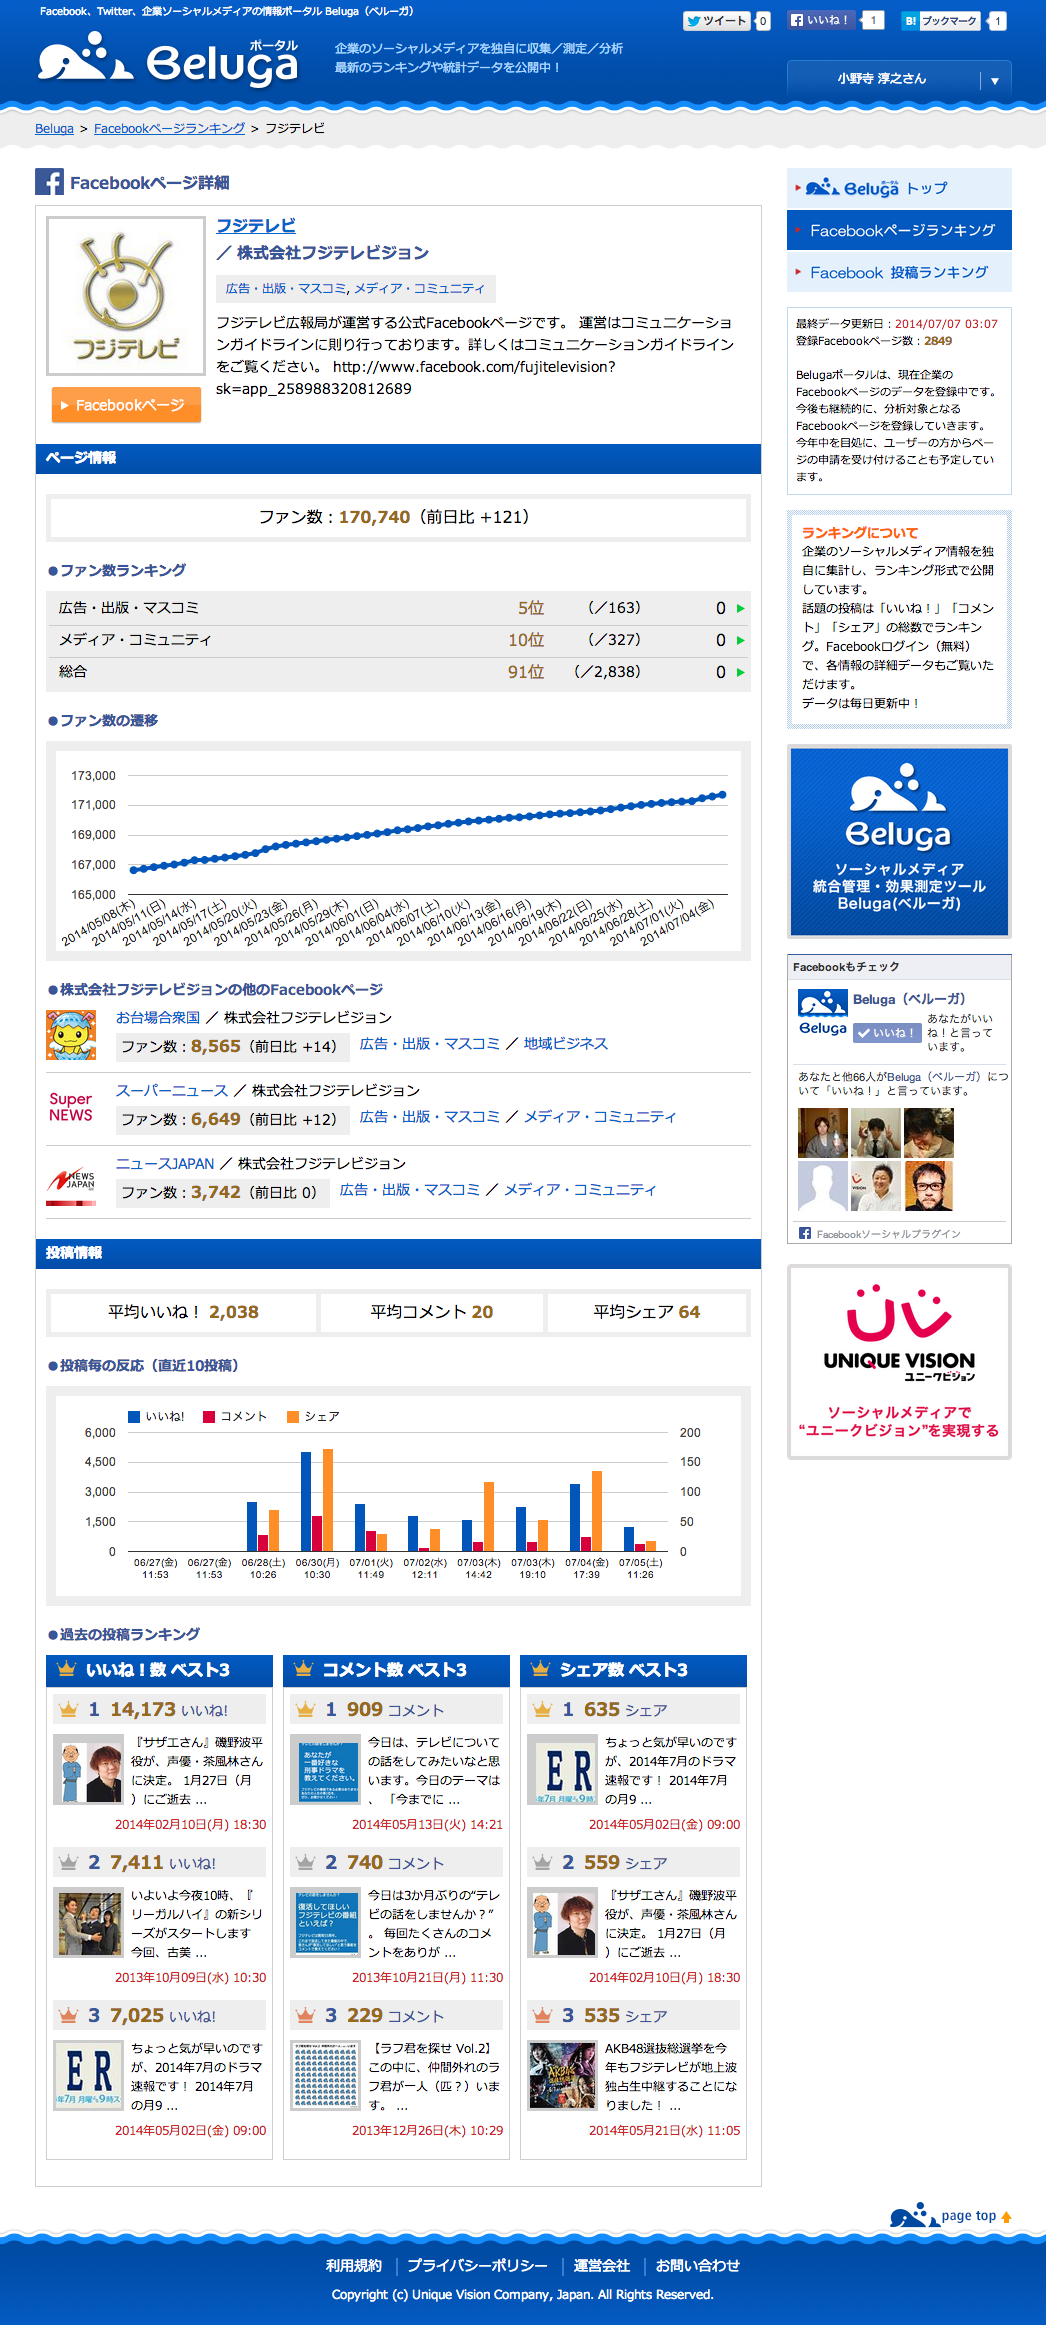This screenshot has height=2325, width=1046.
Task: Open the 小野寺 淳之さん user dropdown
Action: 899,79
